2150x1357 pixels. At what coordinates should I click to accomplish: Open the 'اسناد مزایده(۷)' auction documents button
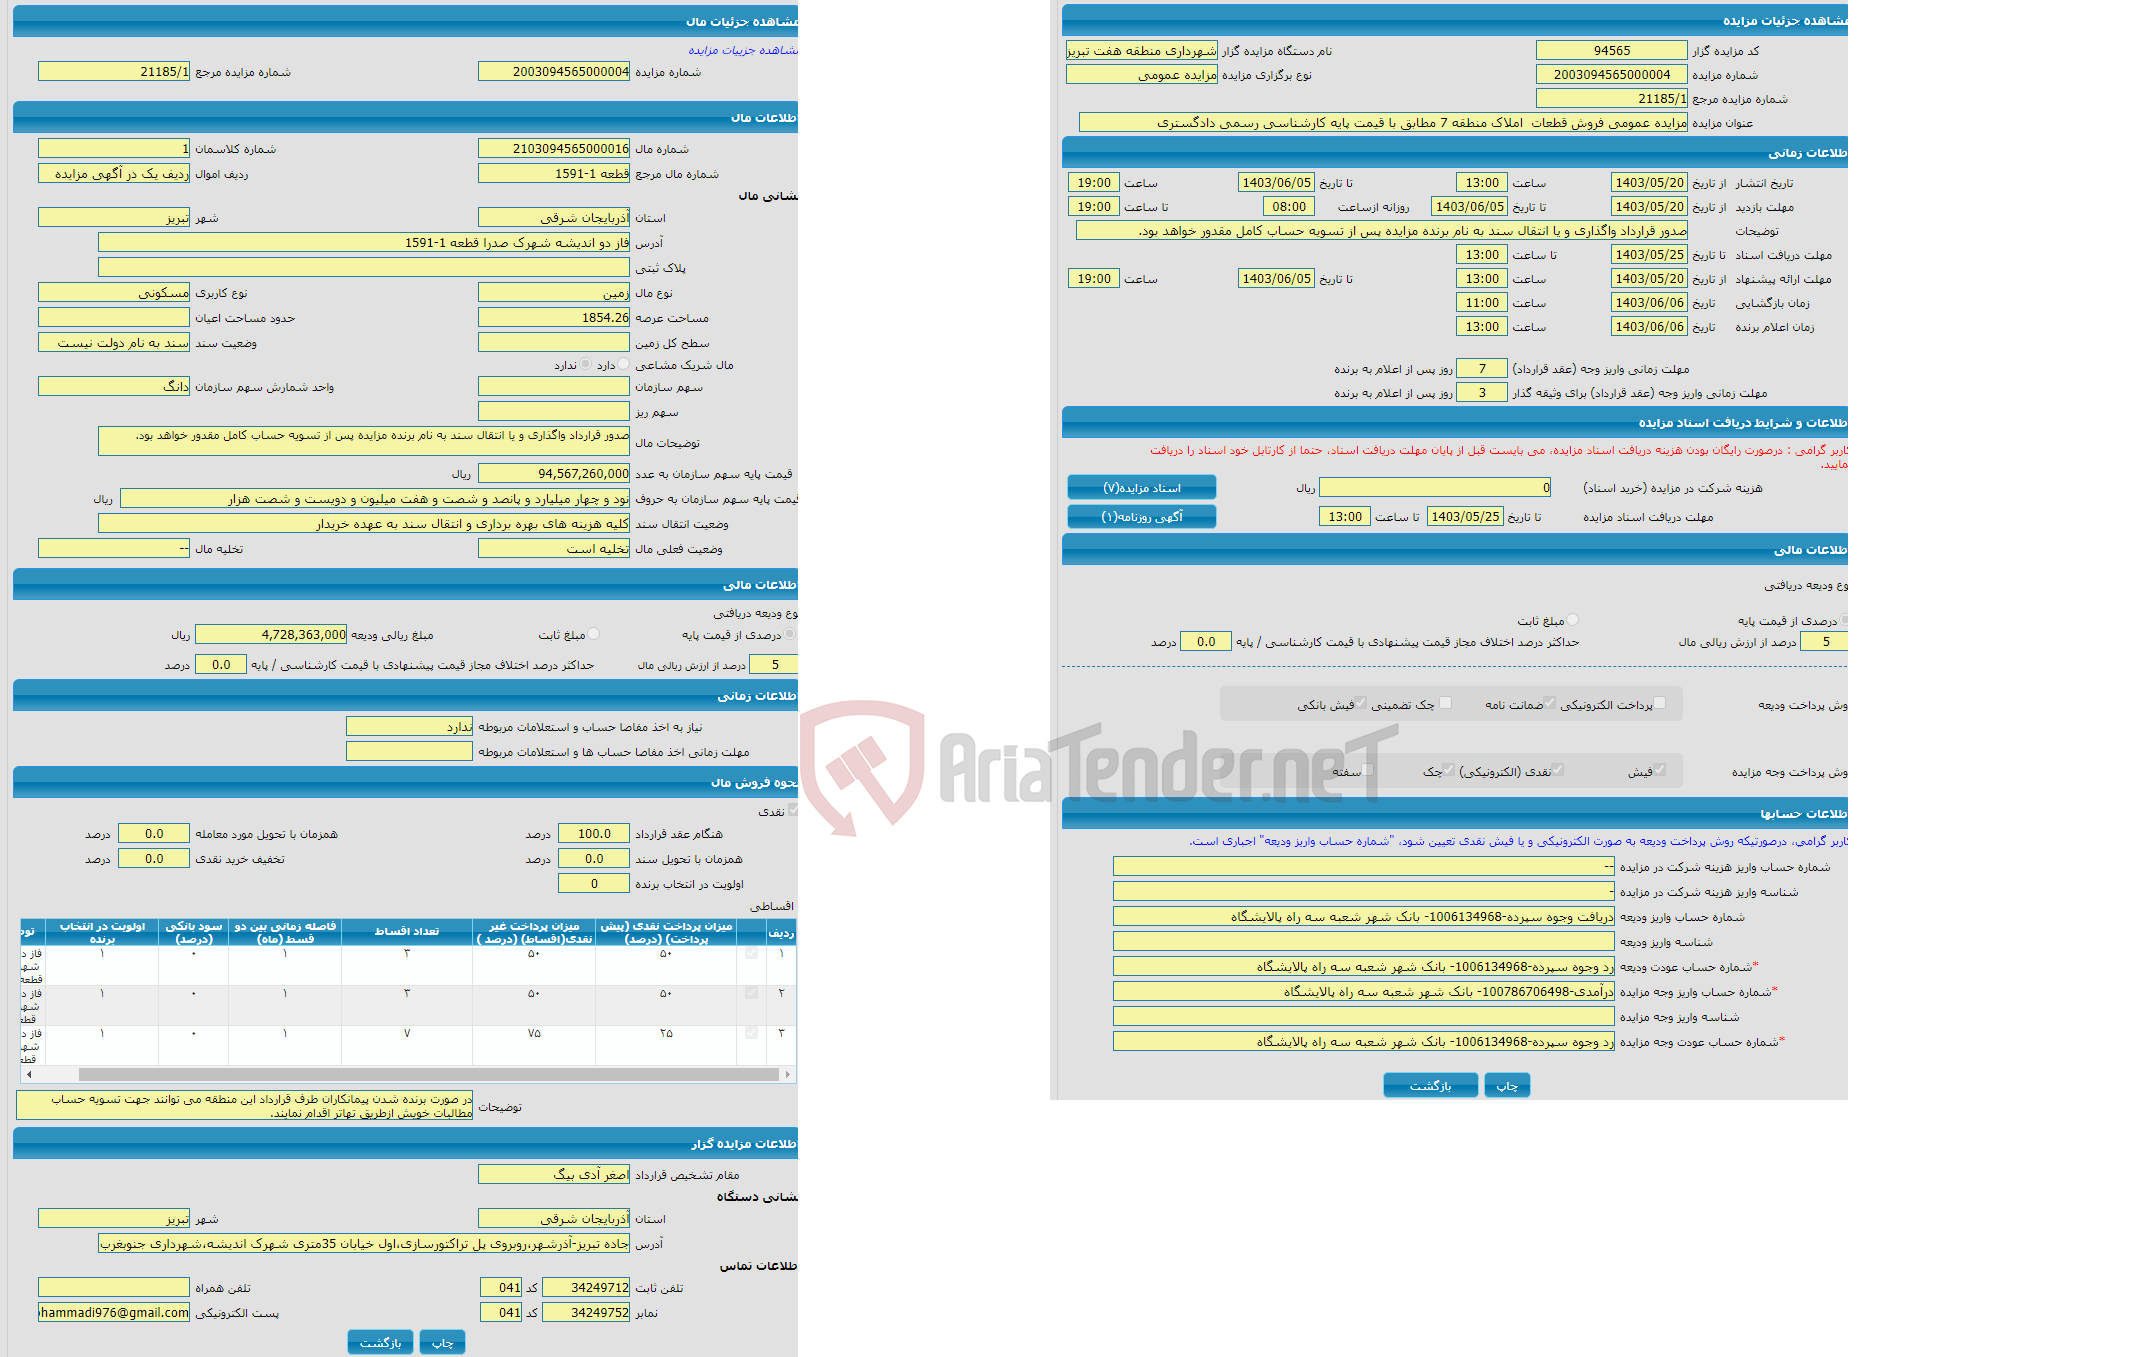[x=1142, y=488]
